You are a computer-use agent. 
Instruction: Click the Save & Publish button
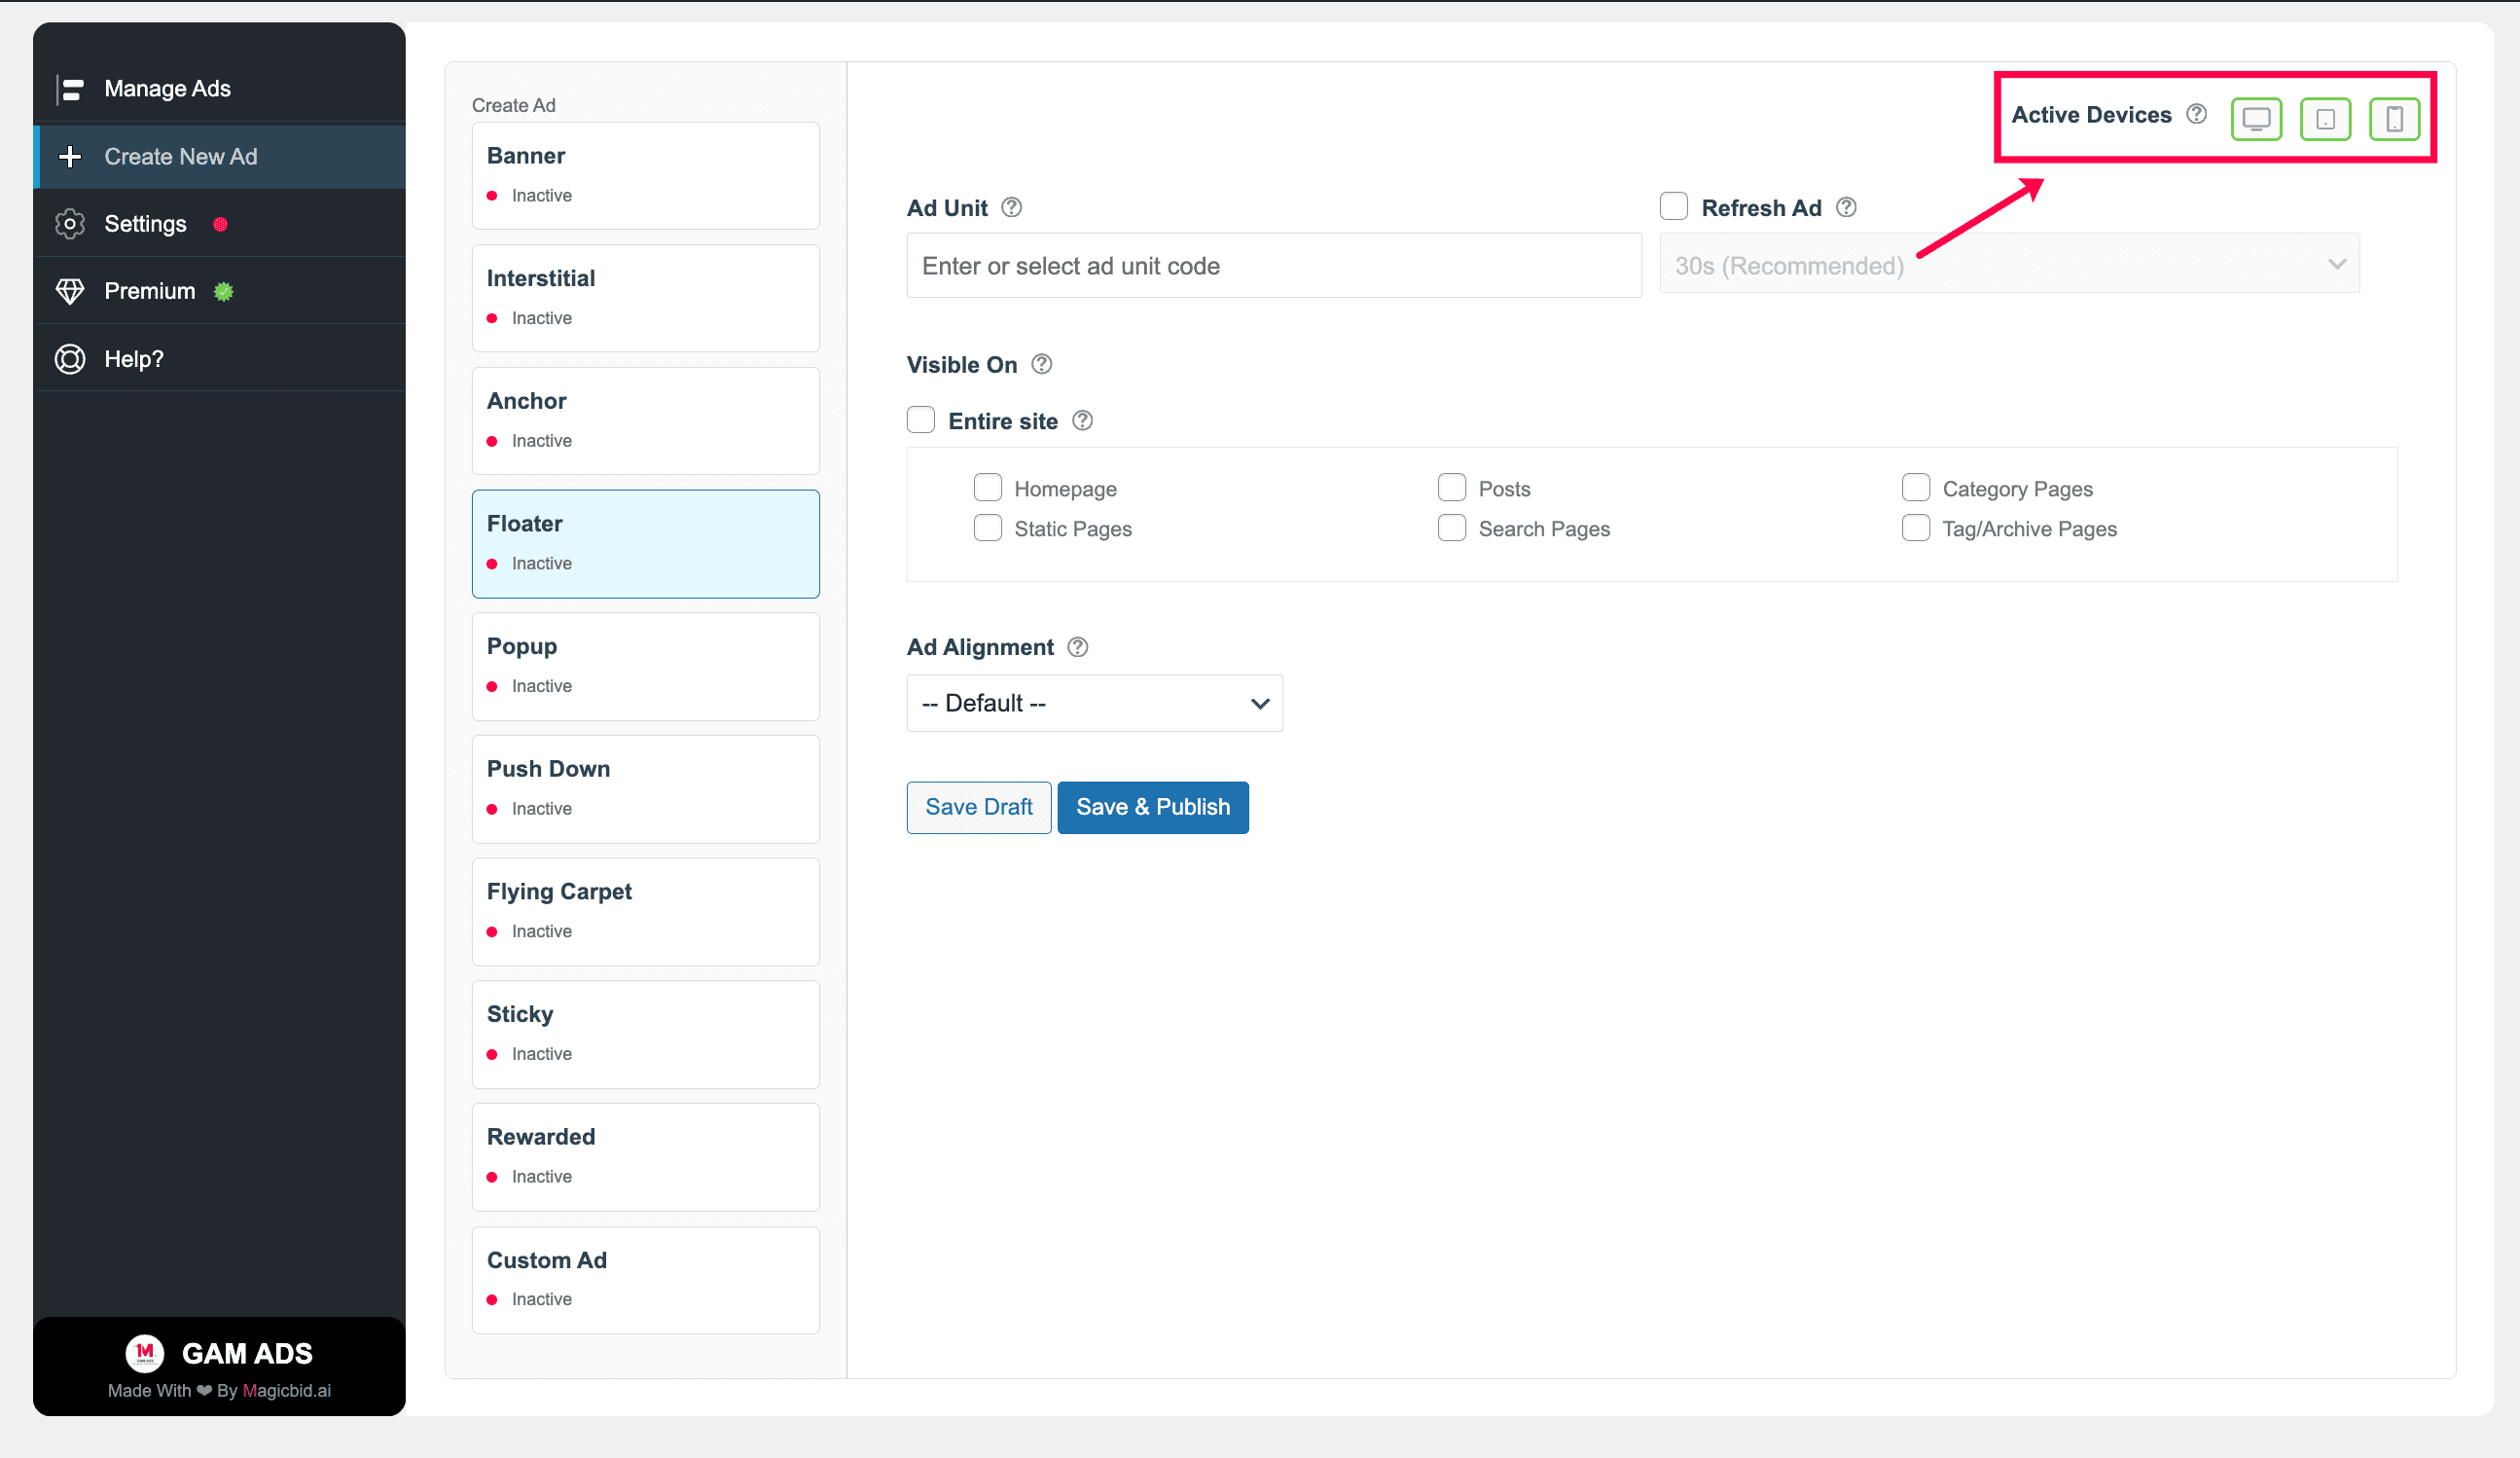click(x=1152, y=807)
